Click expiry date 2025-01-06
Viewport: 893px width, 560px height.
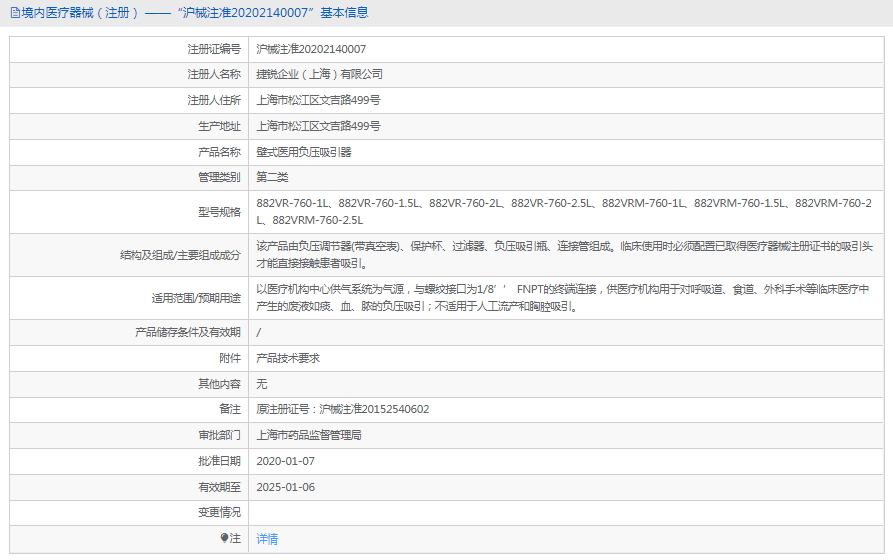pyautogui.click(x=285, y=487)
